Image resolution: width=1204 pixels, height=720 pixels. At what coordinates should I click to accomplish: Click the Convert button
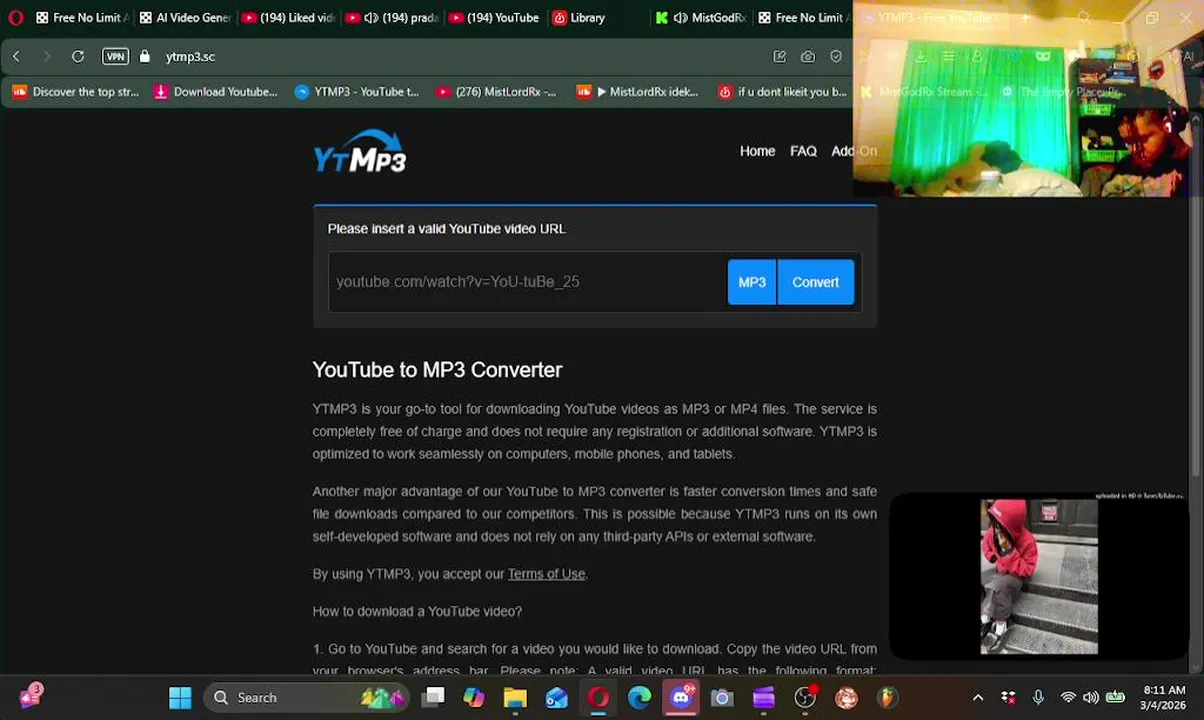pyautogui.click(x=816, y=282)
